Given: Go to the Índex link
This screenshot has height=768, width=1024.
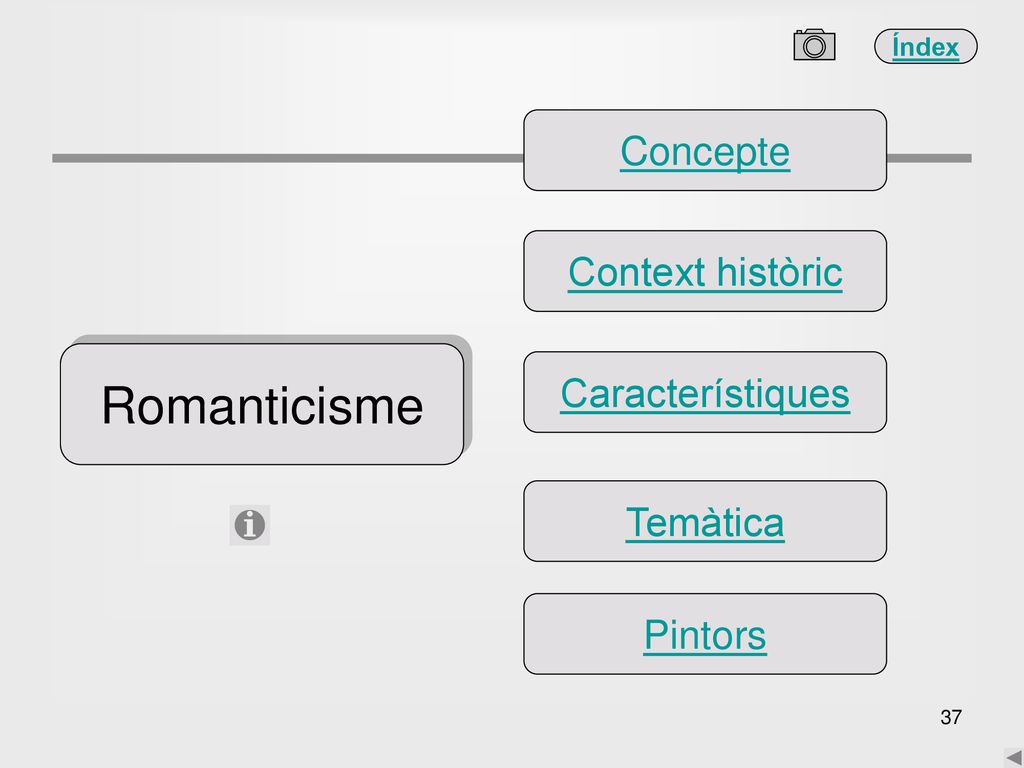Looking at the screenshot, I should coord(925,47).
